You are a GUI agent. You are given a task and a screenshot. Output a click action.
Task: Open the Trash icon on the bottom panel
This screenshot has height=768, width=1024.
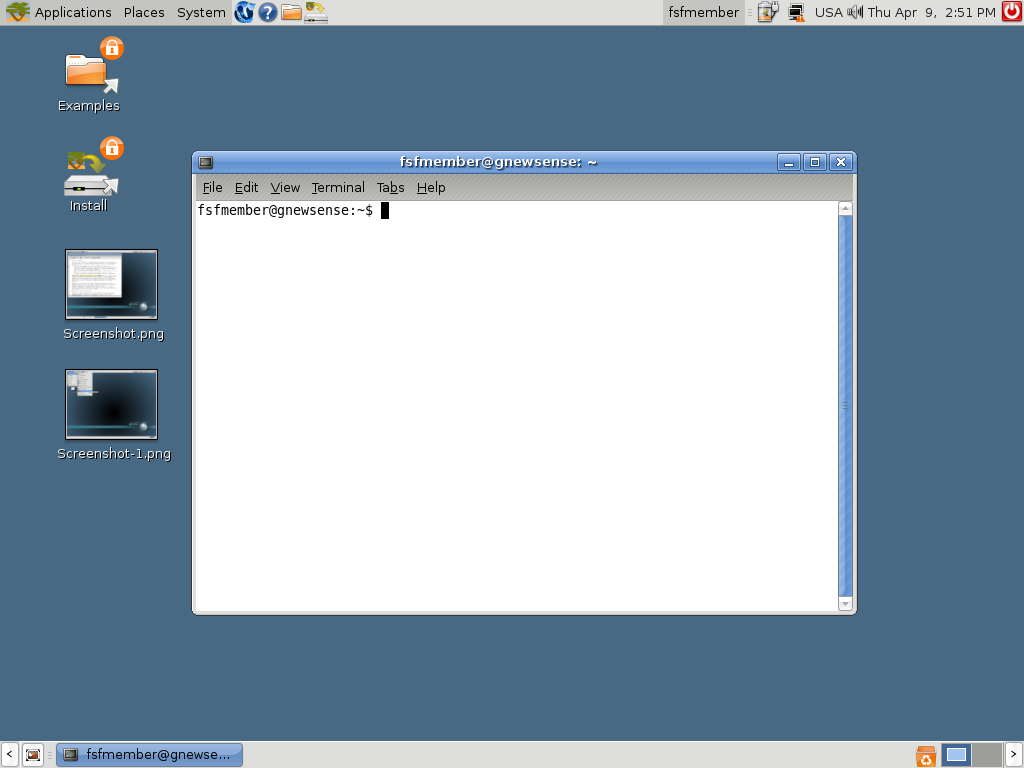(x=925, y=755)
